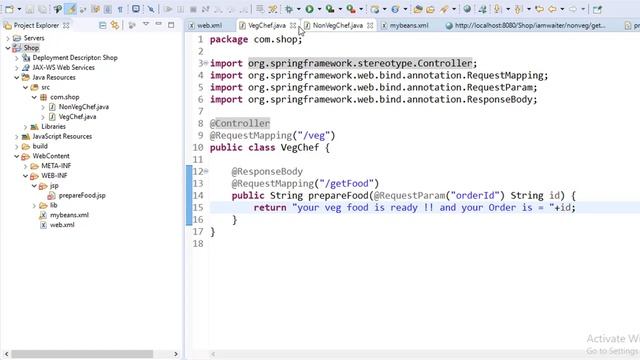Expand Deployment Descriptor: Shop node

(x=17, y=58)
